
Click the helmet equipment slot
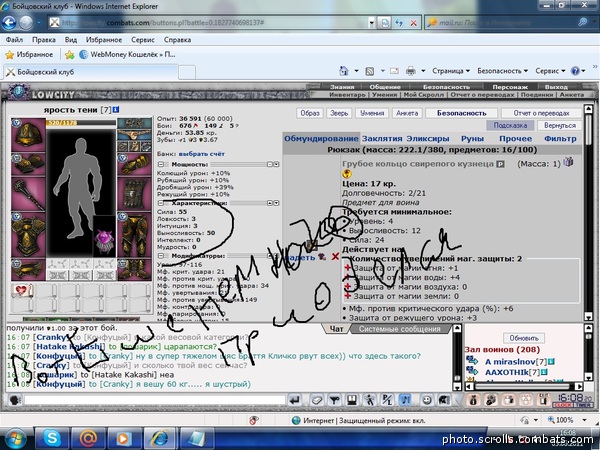(x=28, y=135)
